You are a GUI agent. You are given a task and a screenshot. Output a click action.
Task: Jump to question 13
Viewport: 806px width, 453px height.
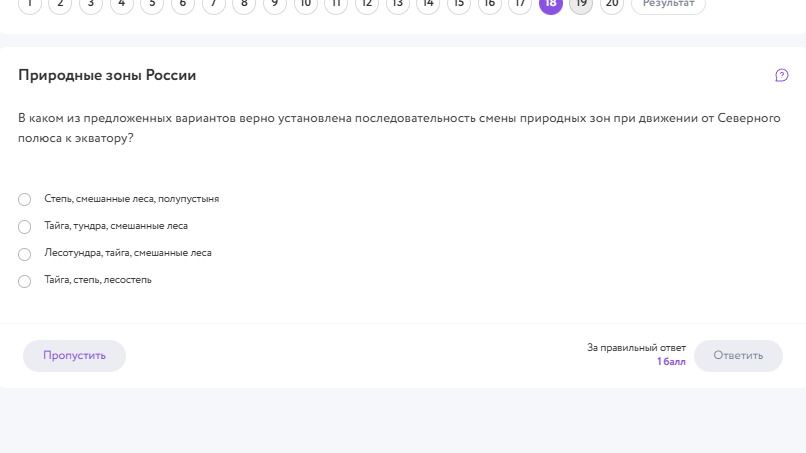pyautogui.click(x=397, y=4)
